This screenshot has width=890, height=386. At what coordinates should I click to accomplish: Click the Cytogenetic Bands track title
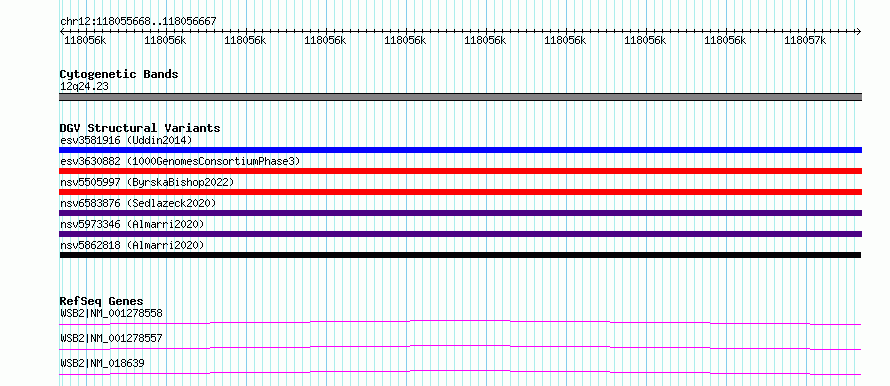pos(119,74)
